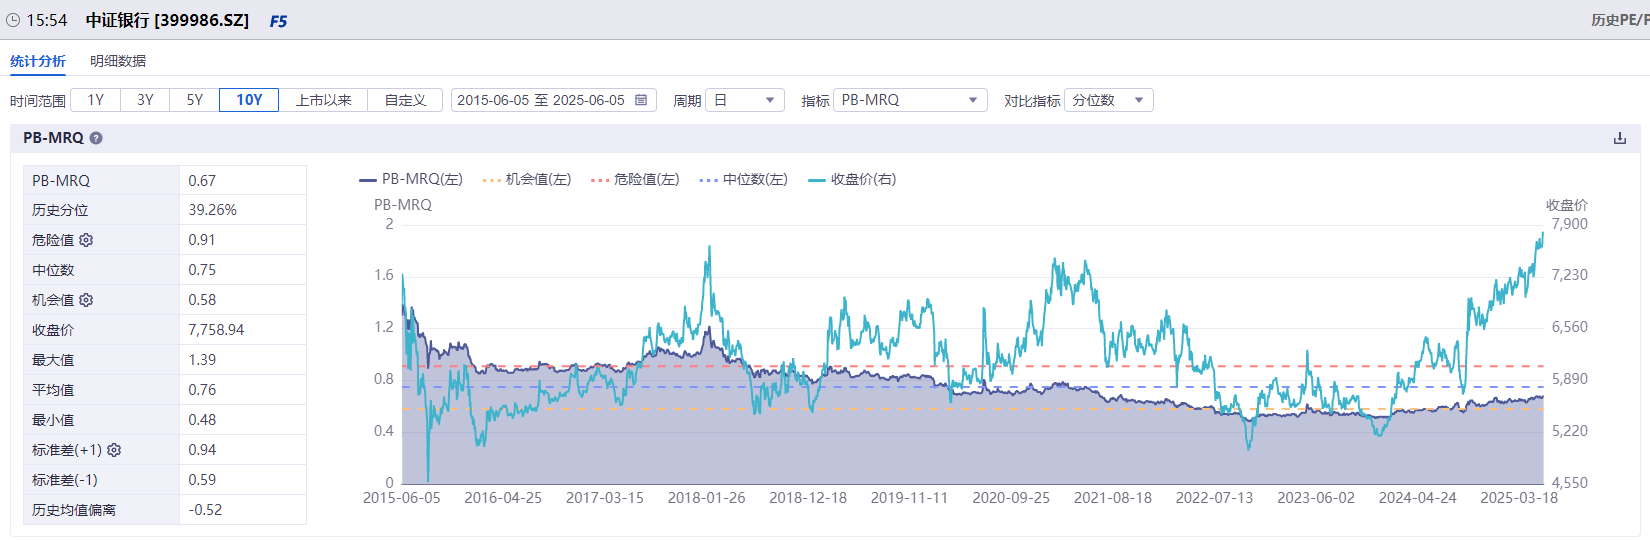Switch to the 统计分析 tab

[38, 61]
